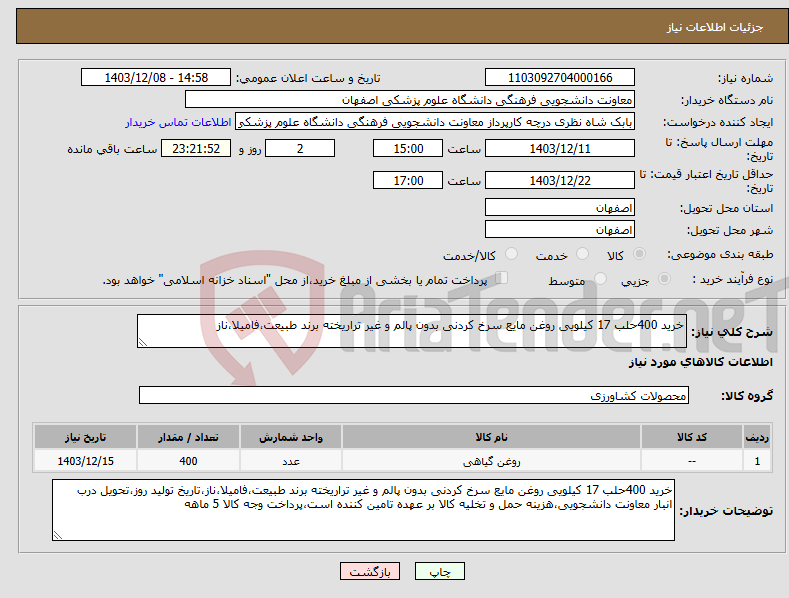Viewport: 789px width, 598px height.
Task: Click the ردیف column header
Action: [757, 437]
